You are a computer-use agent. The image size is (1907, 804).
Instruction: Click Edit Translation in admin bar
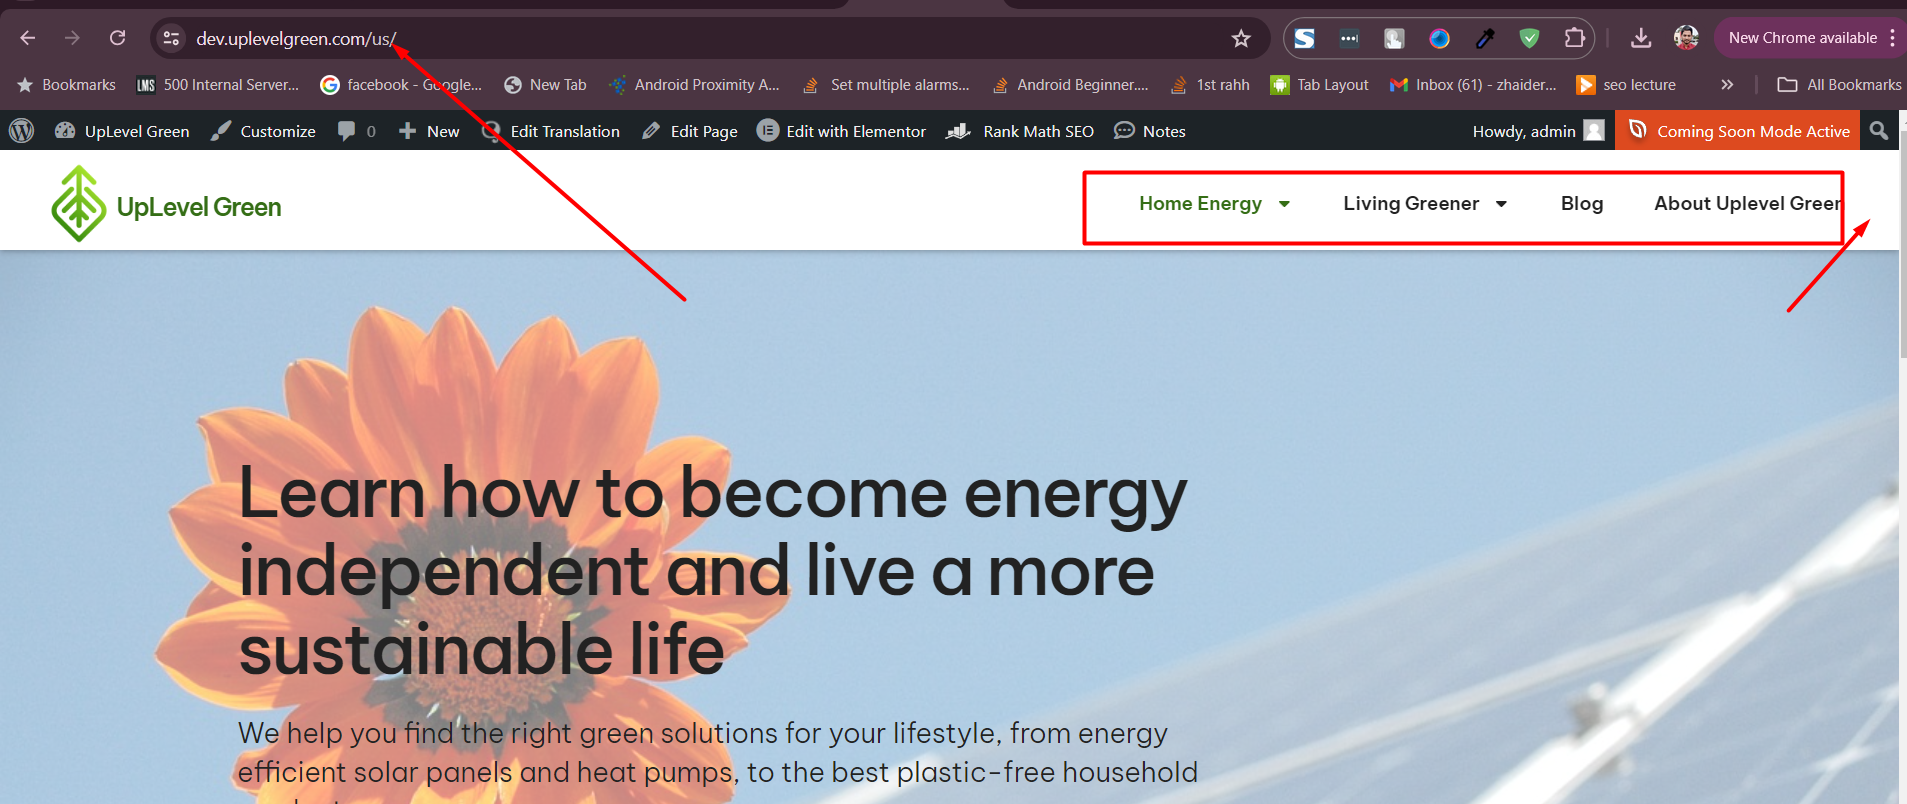tap(551, 131)
